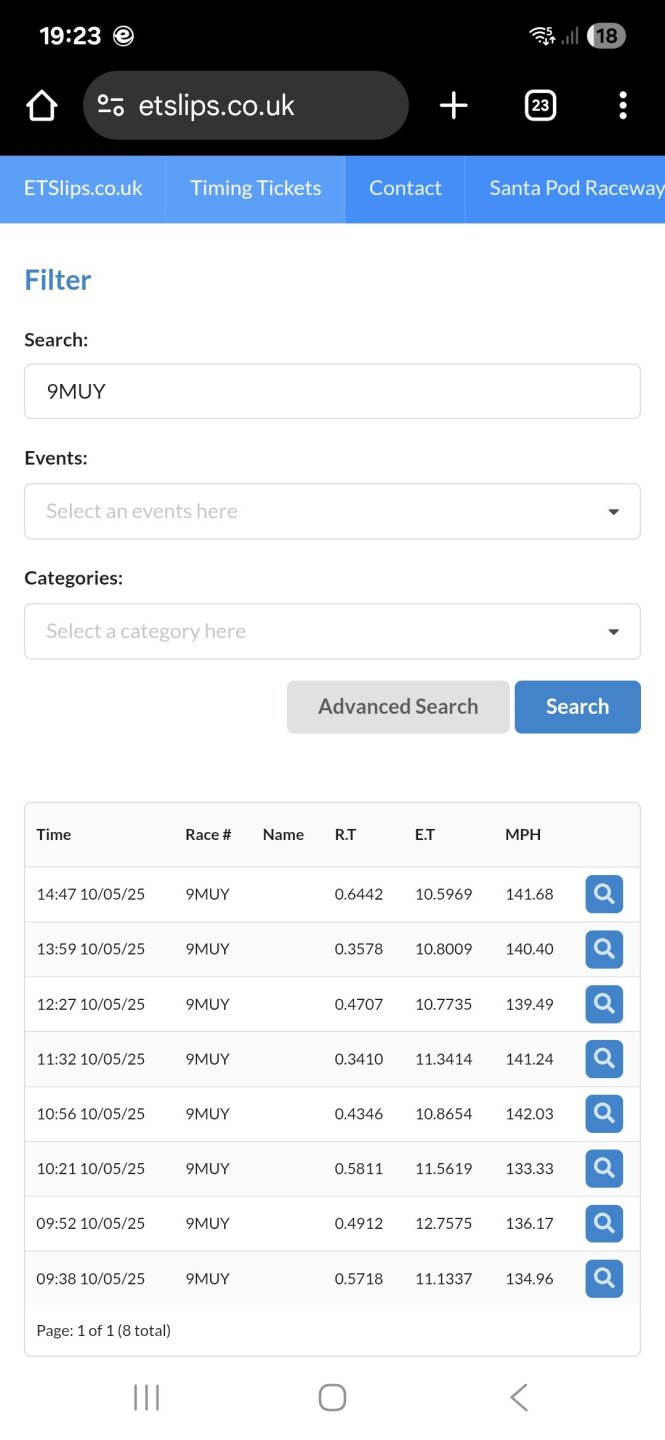View details for the 14:47 run
The image size is (665, 1440).
(603, 894)
